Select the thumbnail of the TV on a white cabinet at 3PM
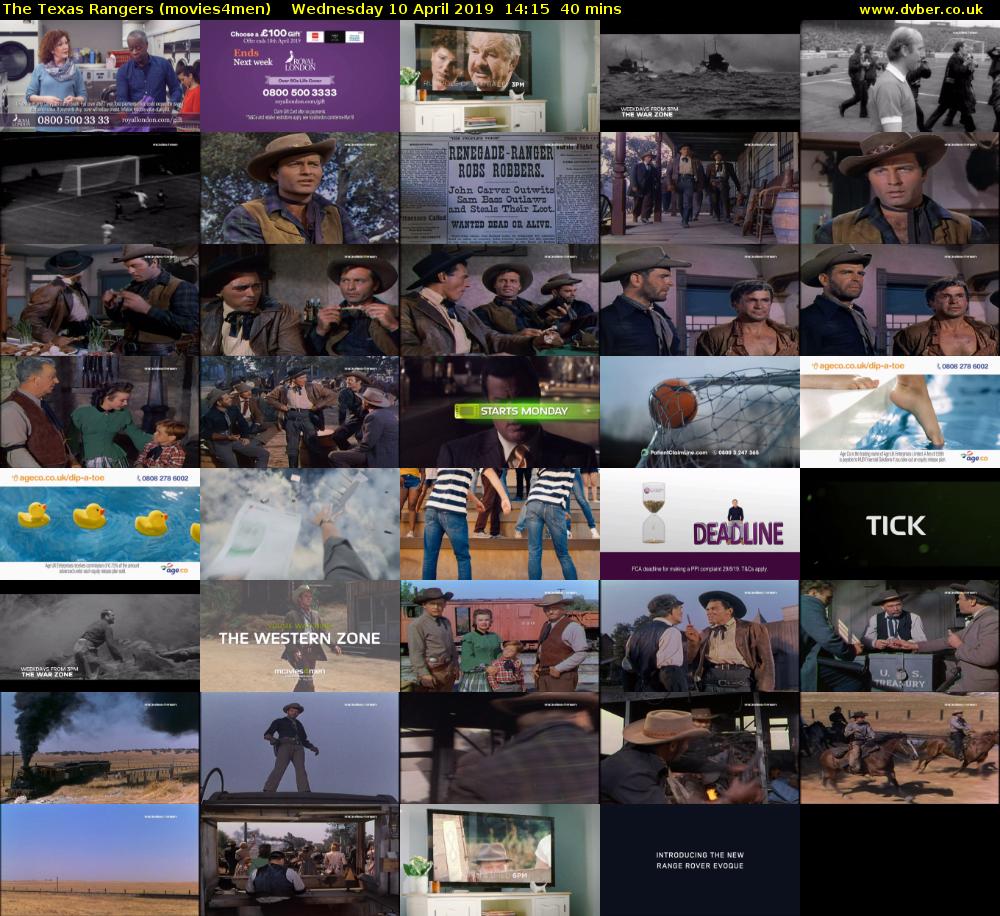1000x916 pixels. pos(499,76)
